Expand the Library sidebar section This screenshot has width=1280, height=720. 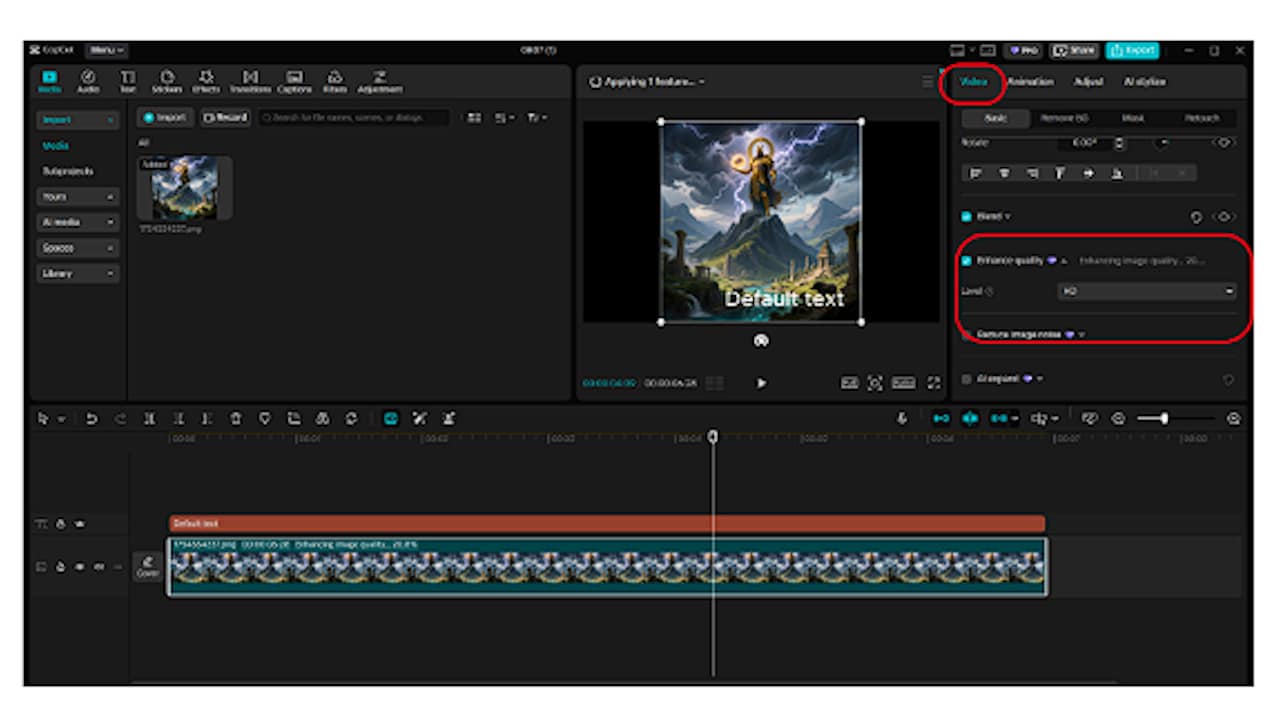[x=78, y=273]
